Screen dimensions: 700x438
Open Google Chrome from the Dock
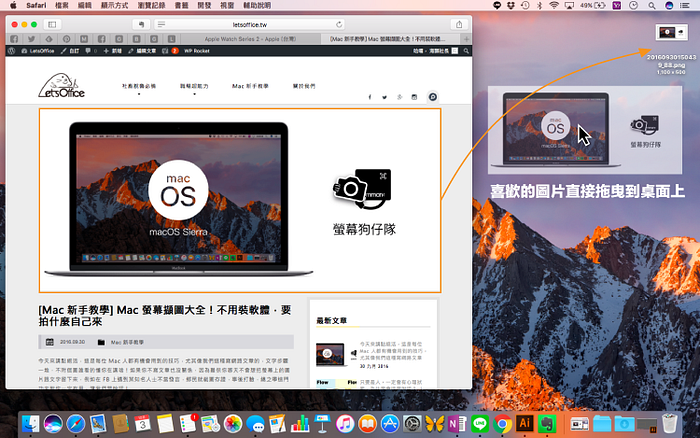click(502, 423)
